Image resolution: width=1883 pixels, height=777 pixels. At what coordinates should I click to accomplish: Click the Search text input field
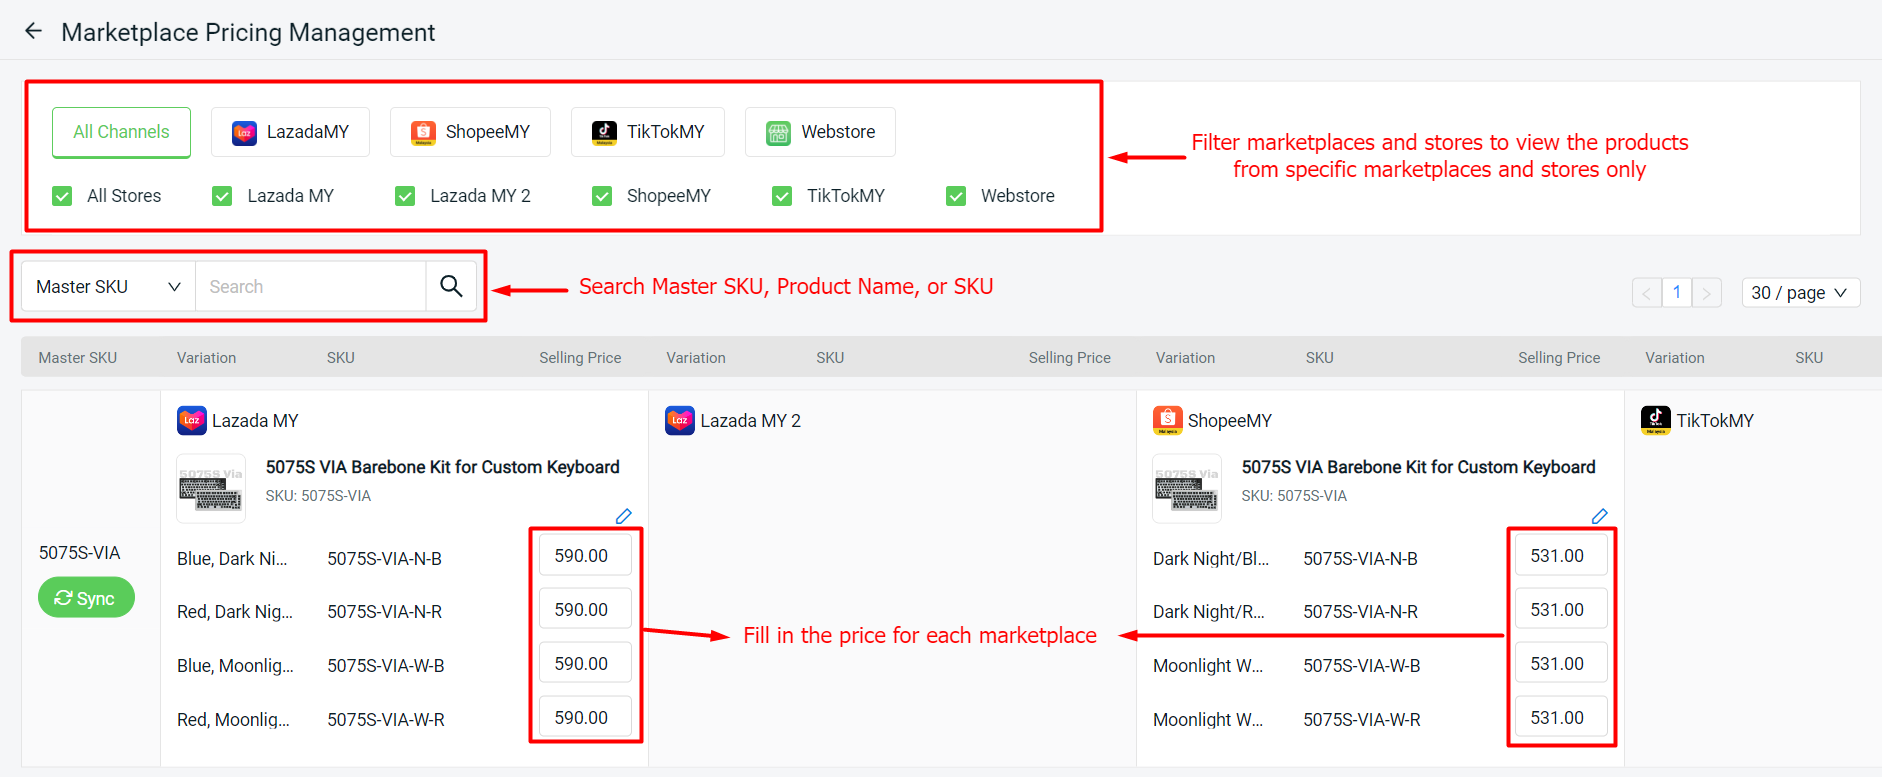tap(310, 287)
